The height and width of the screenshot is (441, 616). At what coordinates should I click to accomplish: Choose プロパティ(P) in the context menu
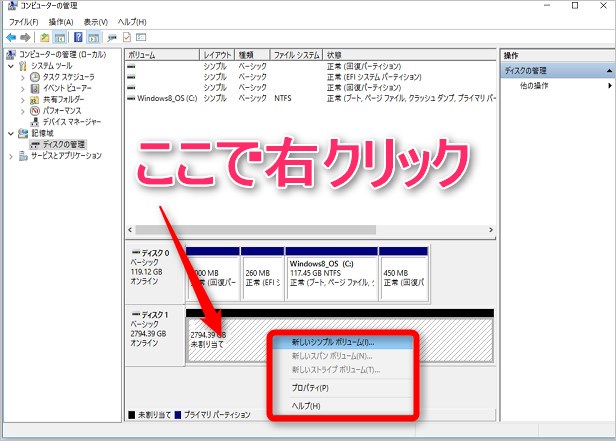[x=342, y=388]
